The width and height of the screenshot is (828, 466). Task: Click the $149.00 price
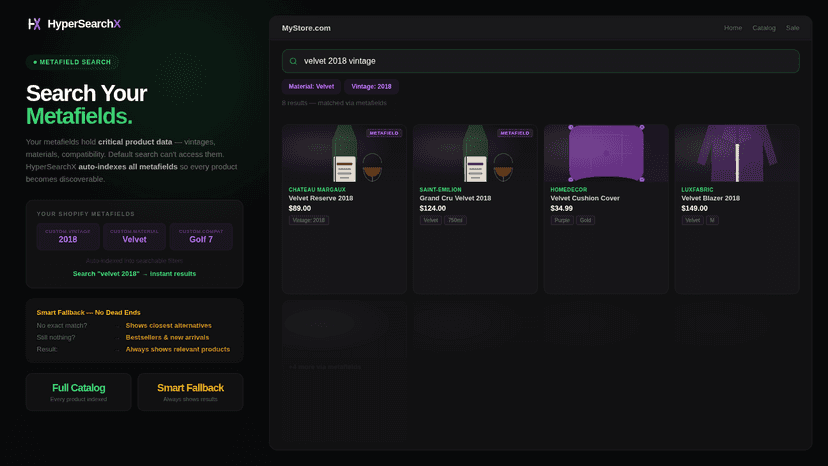(694, 208)
